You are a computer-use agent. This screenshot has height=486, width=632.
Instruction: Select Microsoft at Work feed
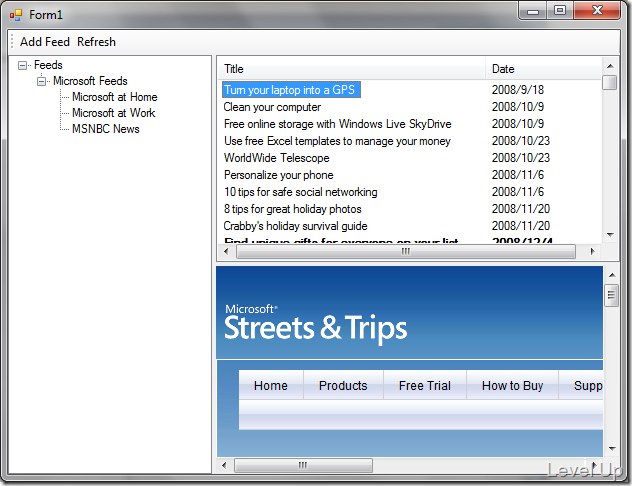pyautogui.click(x=114, y=113)
